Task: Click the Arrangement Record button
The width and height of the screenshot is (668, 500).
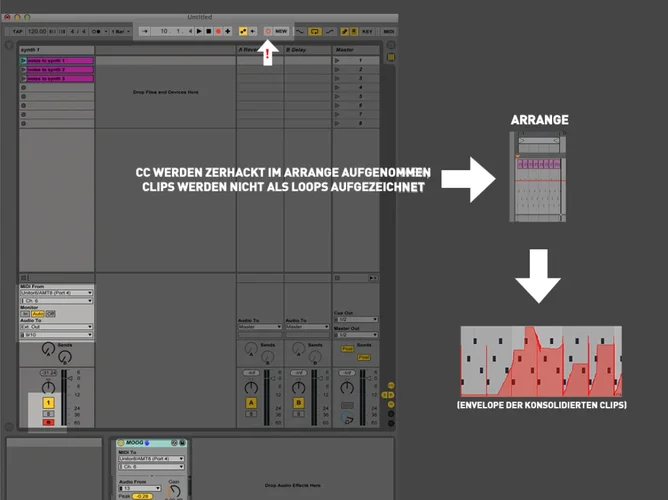Action: [x=218, y=31]
